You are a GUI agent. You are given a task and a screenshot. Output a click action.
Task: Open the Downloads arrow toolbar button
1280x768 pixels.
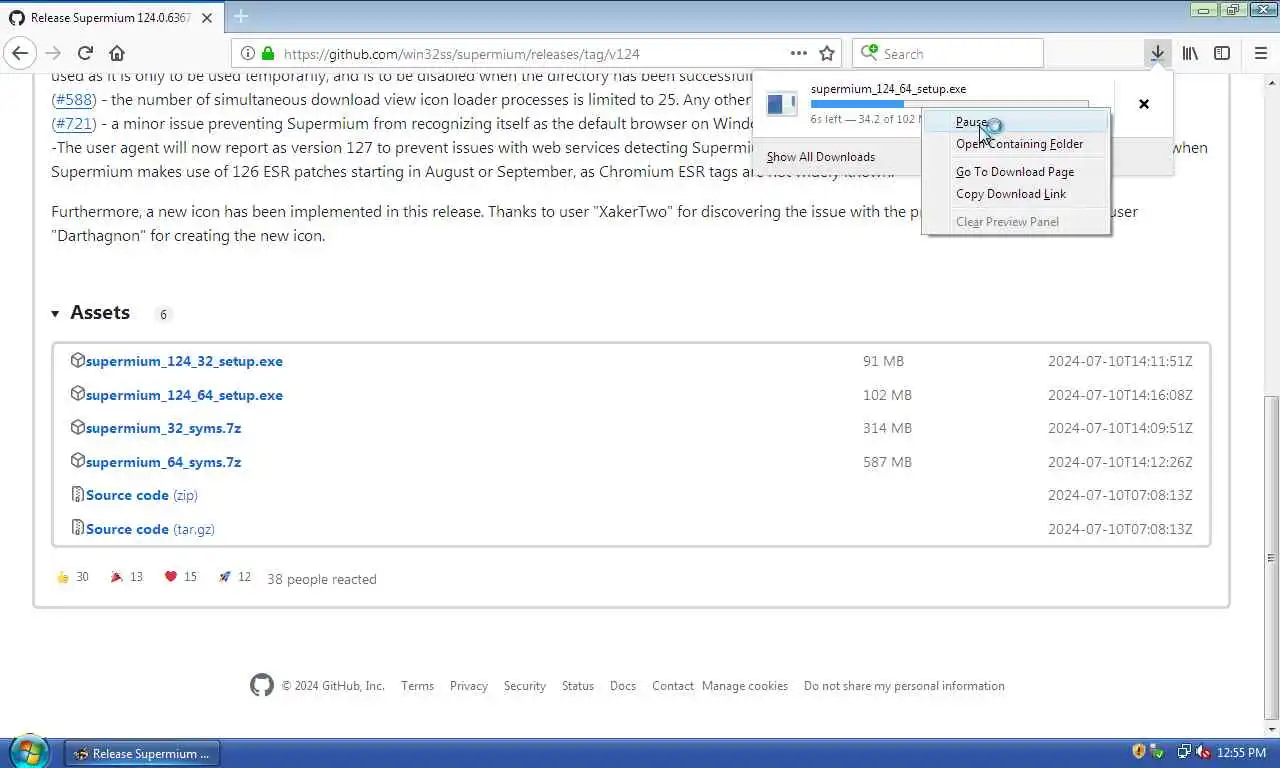tap(1157, 53)
